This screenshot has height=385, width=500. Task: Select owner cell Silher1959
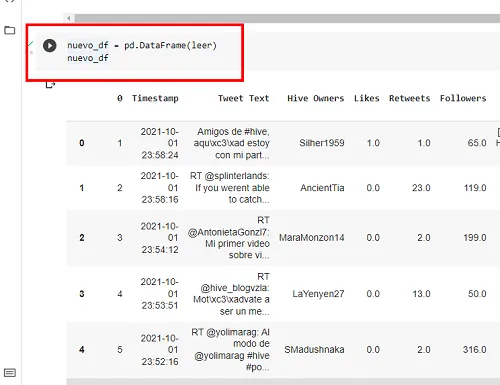322,143
